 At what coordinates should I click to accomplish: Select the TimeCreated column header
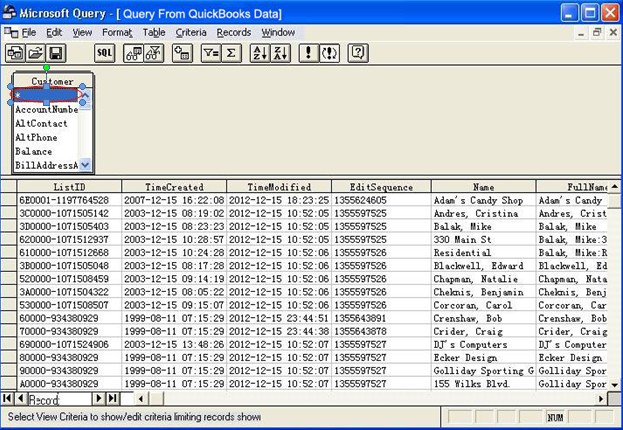(x=174, y=187)
